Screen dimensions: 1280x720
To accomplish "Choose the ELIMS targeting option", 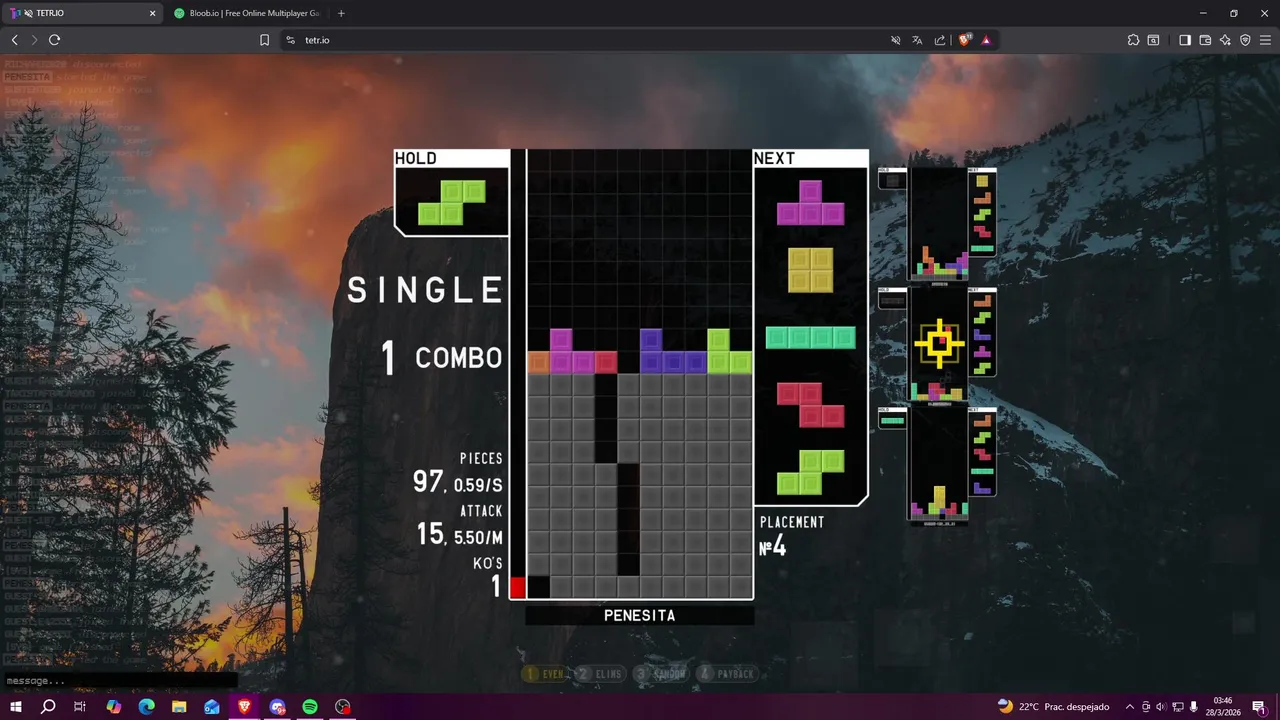I will (x=599, y=674).
